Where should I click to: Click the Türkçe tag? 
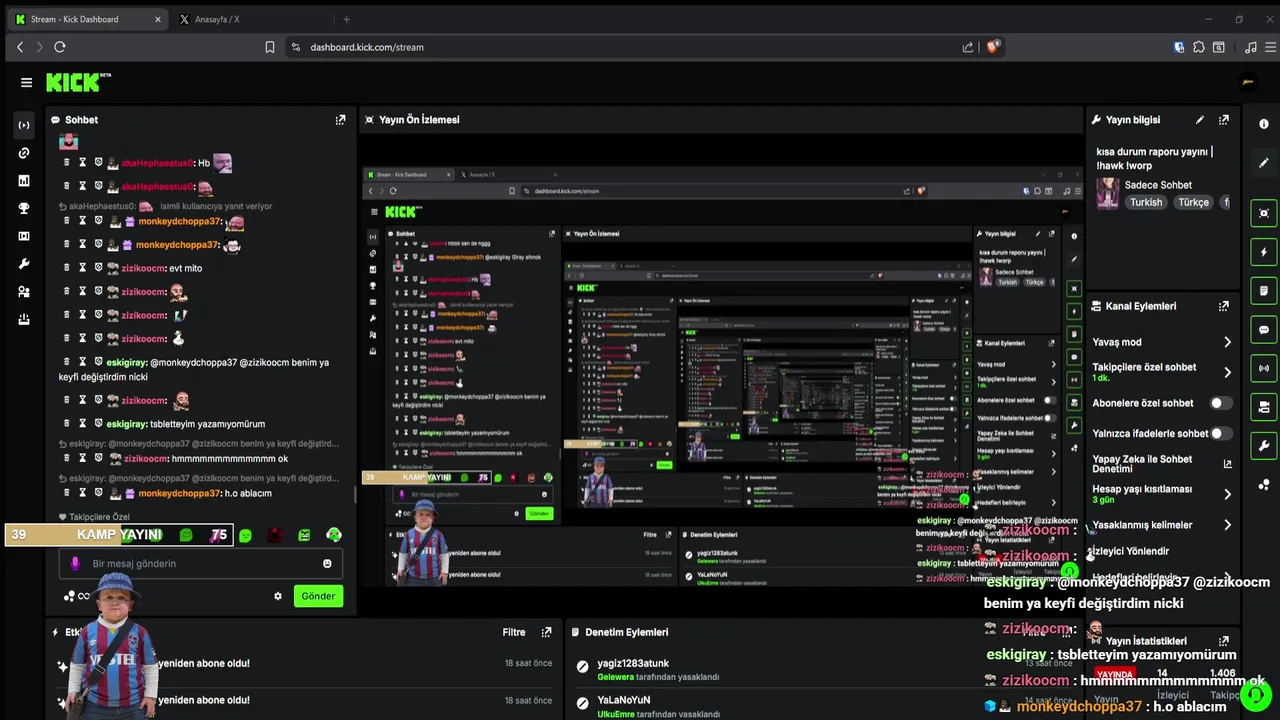[1194, 202]
